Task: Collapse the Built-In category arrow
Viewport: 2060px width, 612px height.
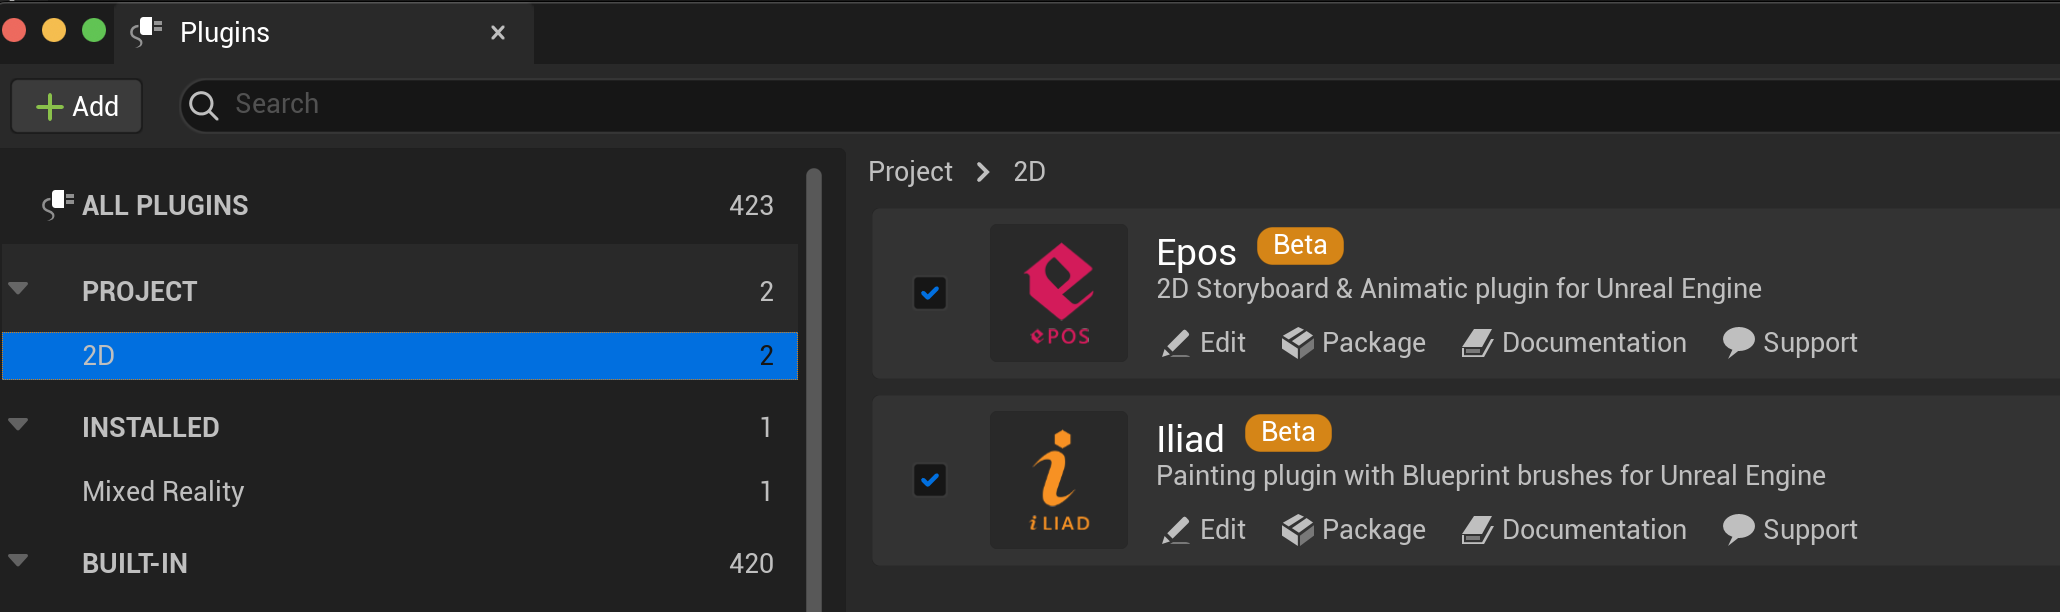Action: tap(18, 561)
